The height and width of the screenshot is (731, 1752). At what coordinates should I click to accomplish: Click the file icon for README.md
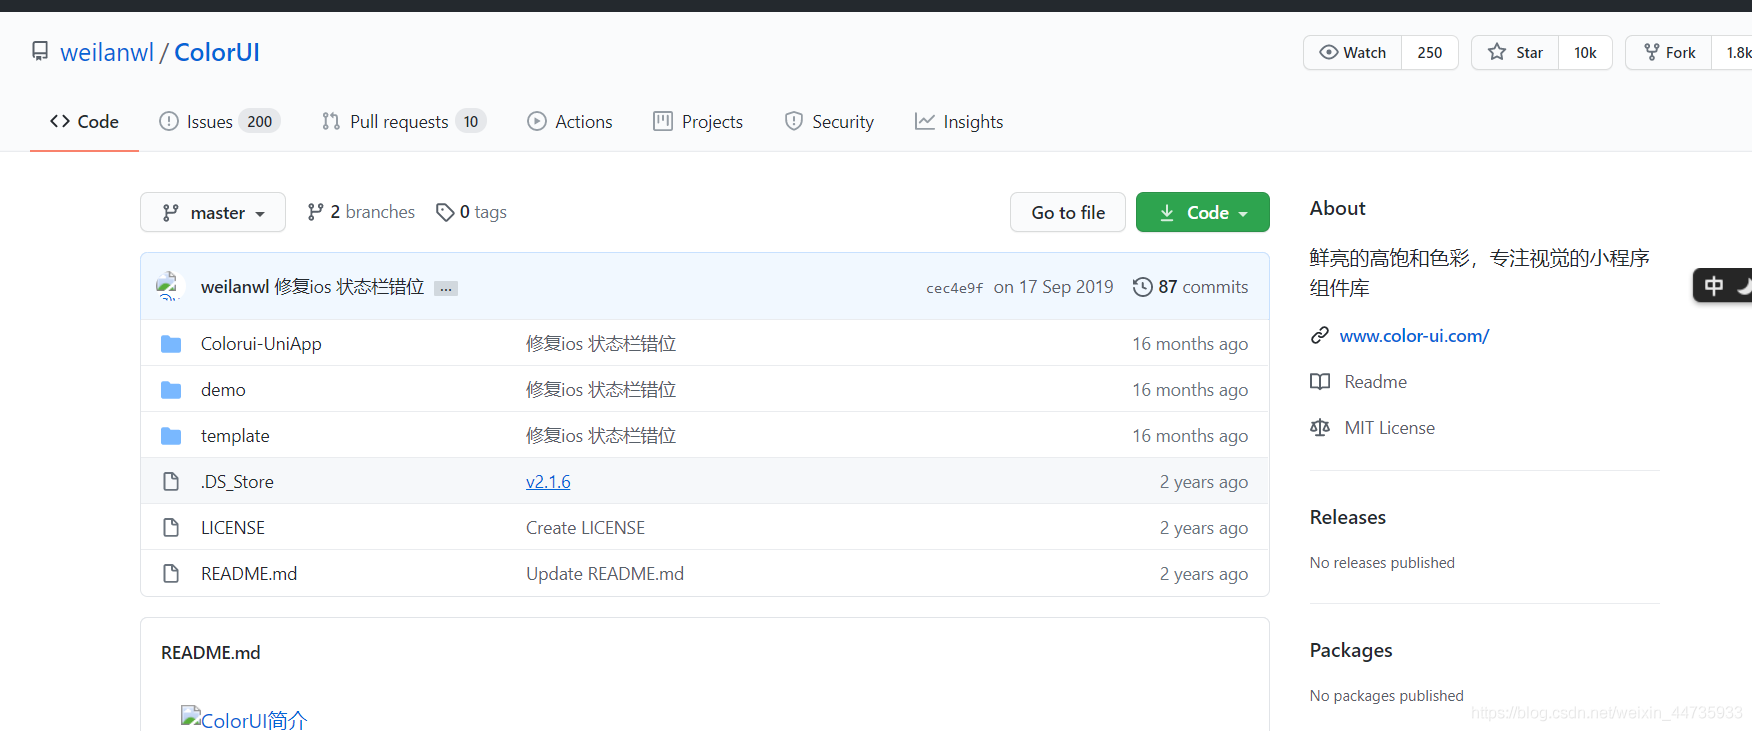(x=171, y=574)
